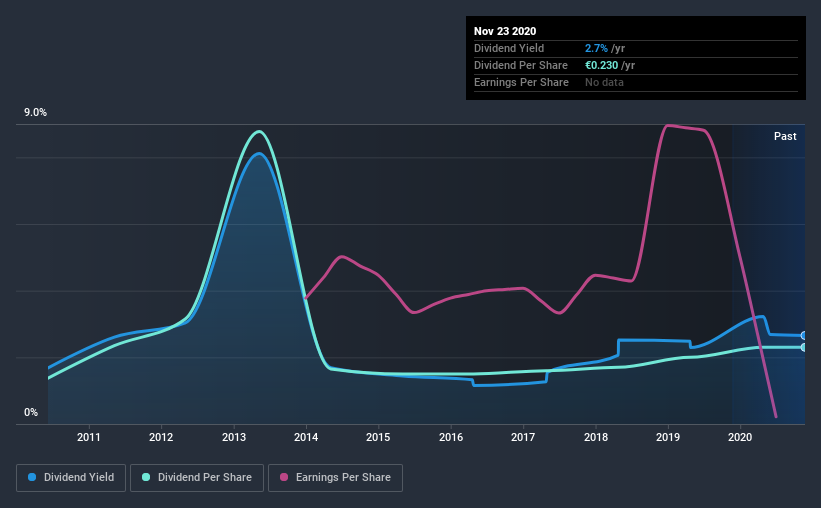Click the teal Dividend Per Share legend dot
The height and width of the screenshot is (508, 821).
pos(146,477)
